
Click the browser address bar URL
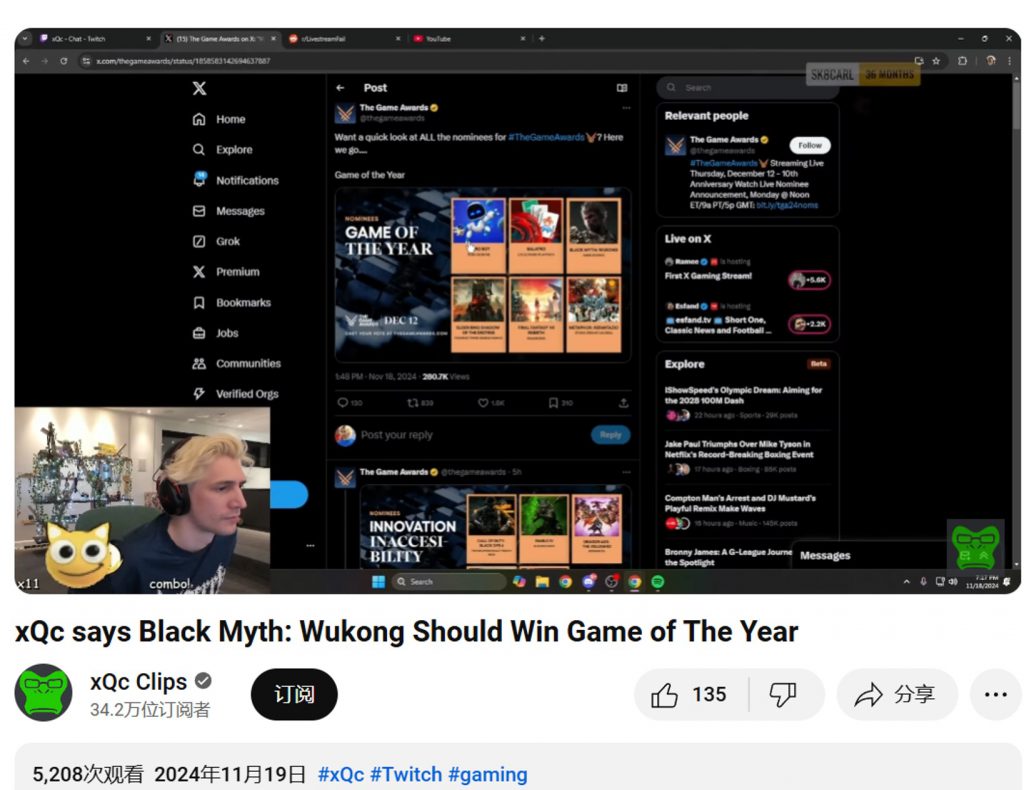183,61
